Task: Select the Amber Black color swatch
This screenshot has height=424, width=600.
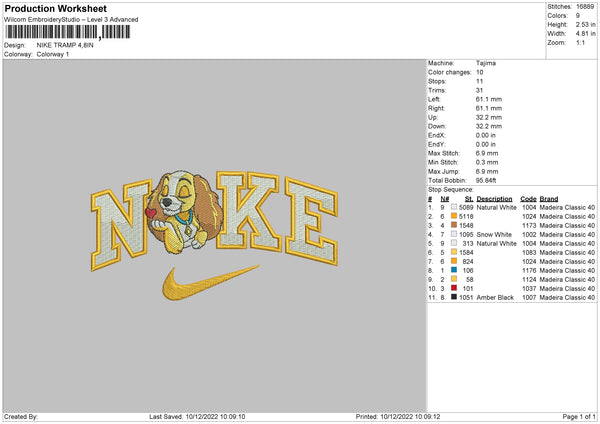Action: coord(454,297)
